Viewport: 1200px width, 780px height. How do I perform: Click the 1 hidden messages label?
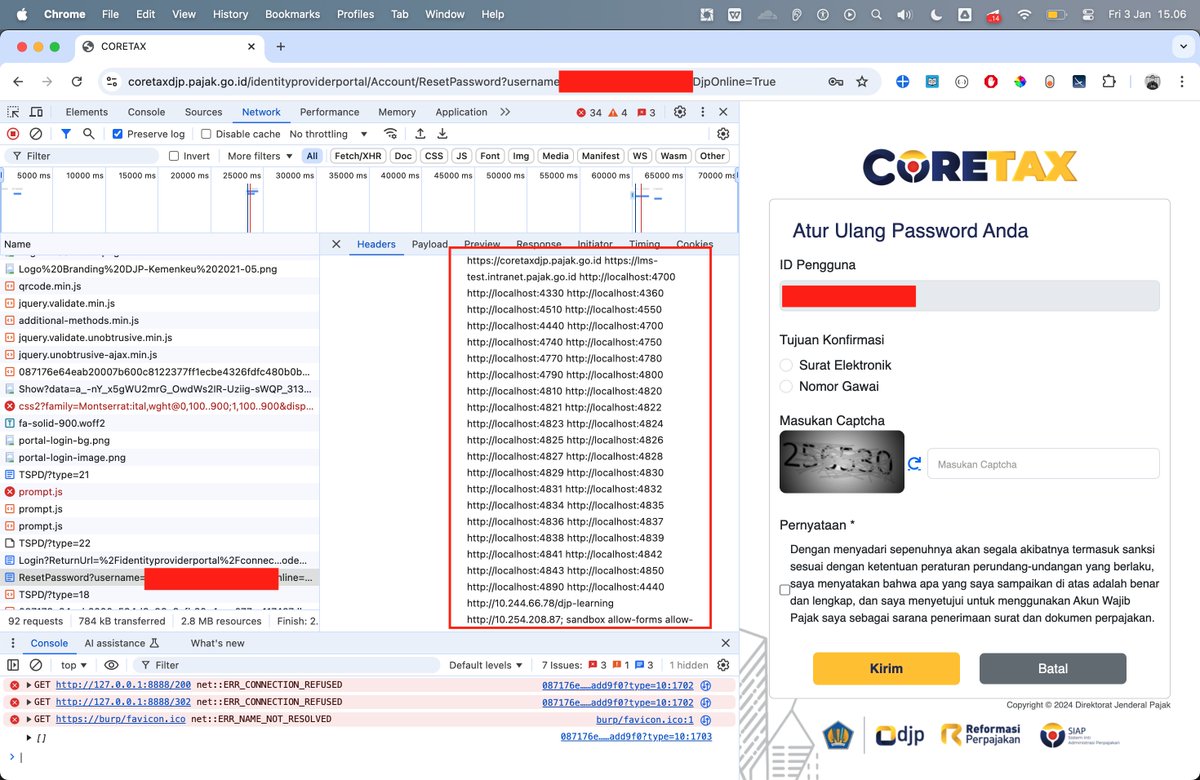pyautogui.click(x=689, y=665)
